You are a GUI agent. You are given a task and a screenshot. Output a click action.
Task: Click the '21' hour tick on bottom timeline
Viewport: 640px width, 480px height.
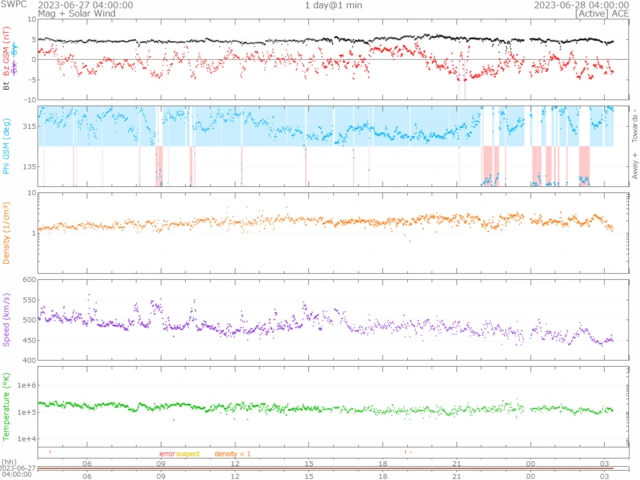click(456, 463)
